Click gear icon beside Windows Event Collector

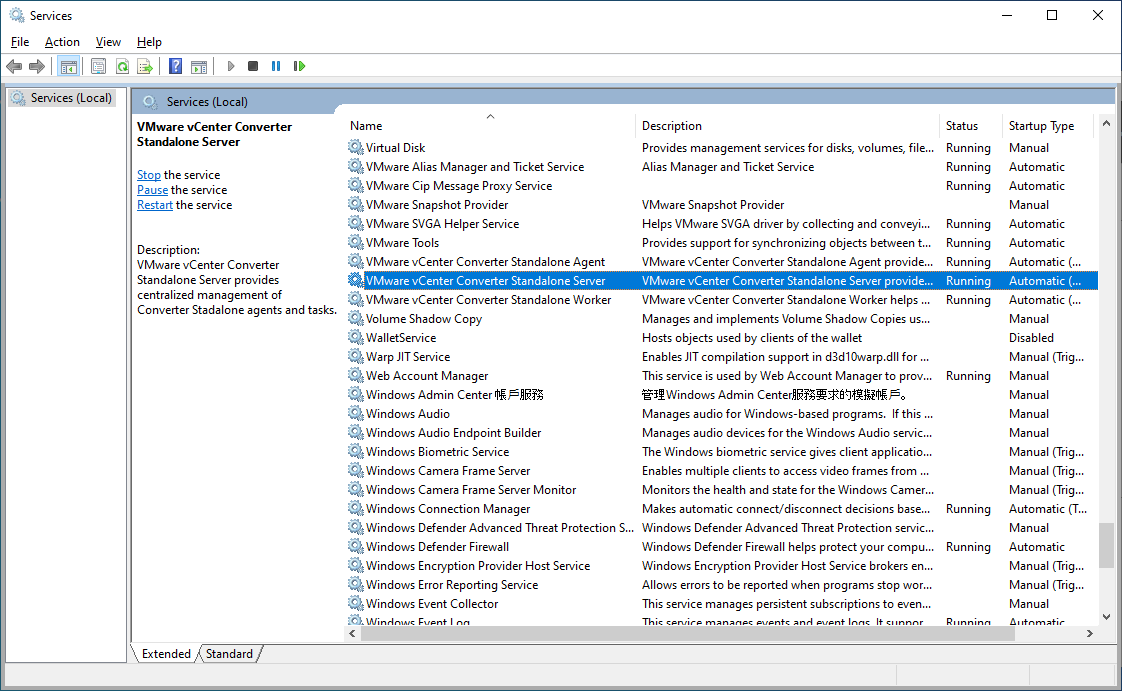click(356, 604)
